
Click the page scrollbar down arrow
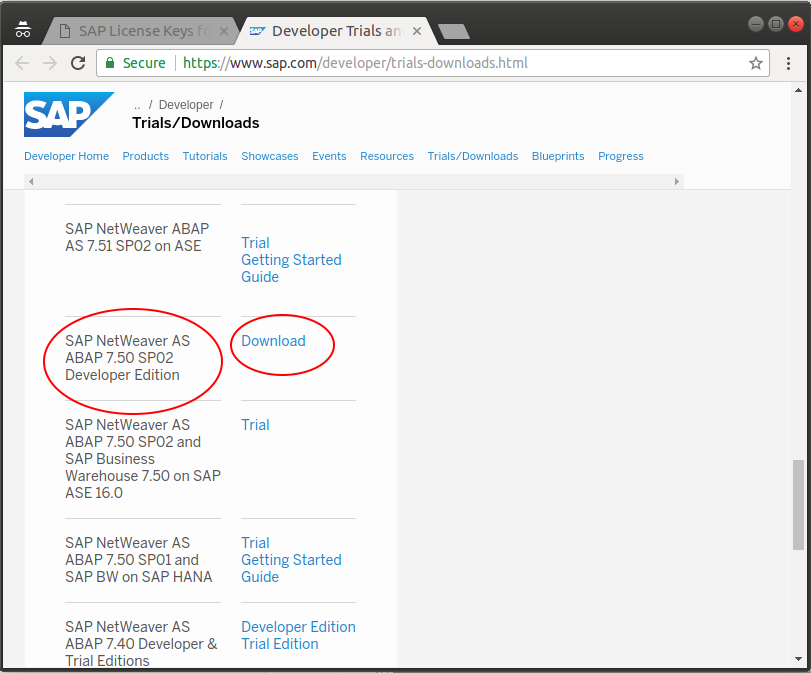798,659
